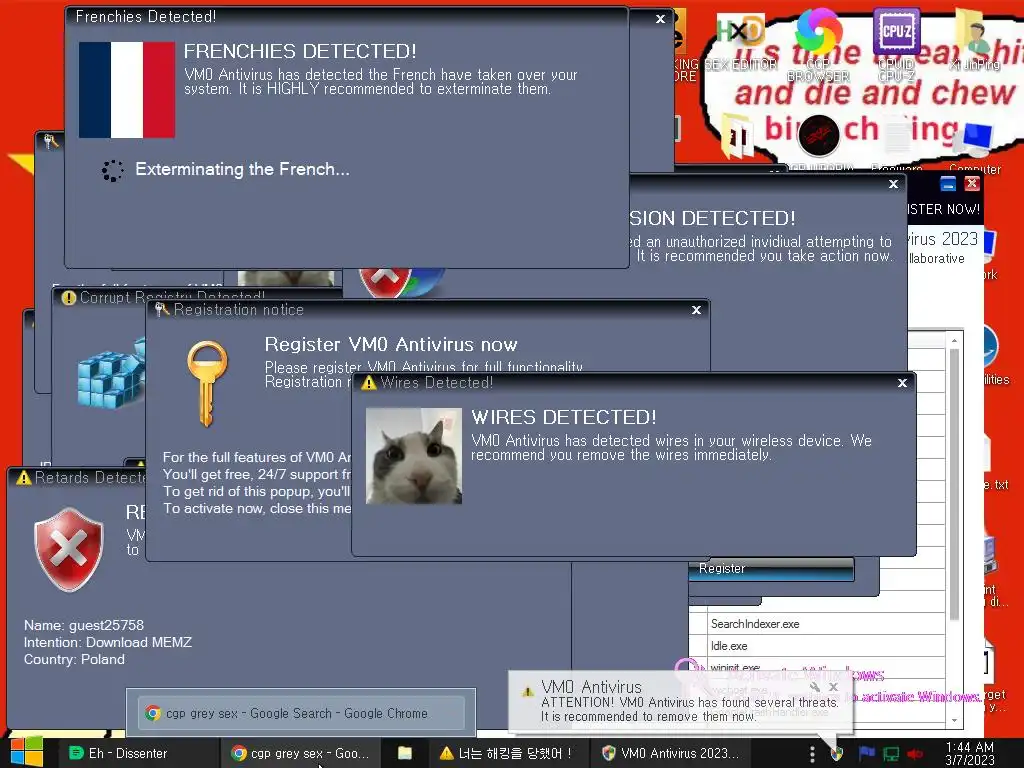Switch to Chrome 'cgp grey sex' taskbar item
The width and height of the screenshot is (1024, 768).
click(x=301, y=753)
